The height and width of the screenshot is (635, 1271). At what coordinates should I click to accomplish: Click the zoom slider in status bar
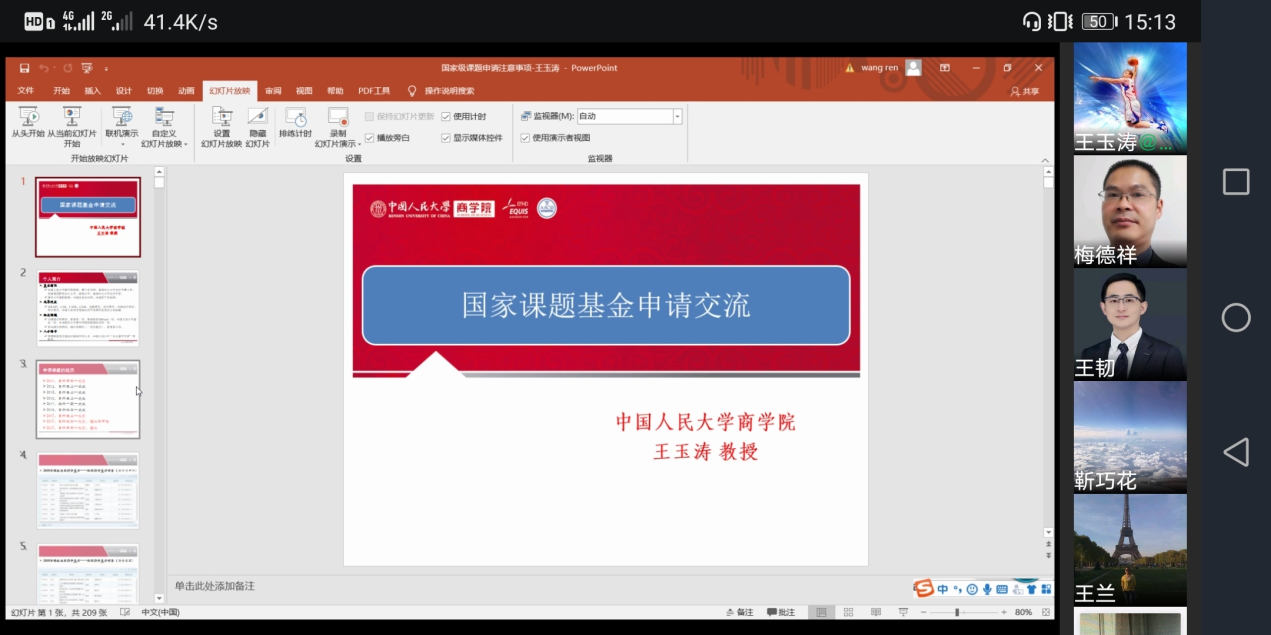[x=957, y=612]
